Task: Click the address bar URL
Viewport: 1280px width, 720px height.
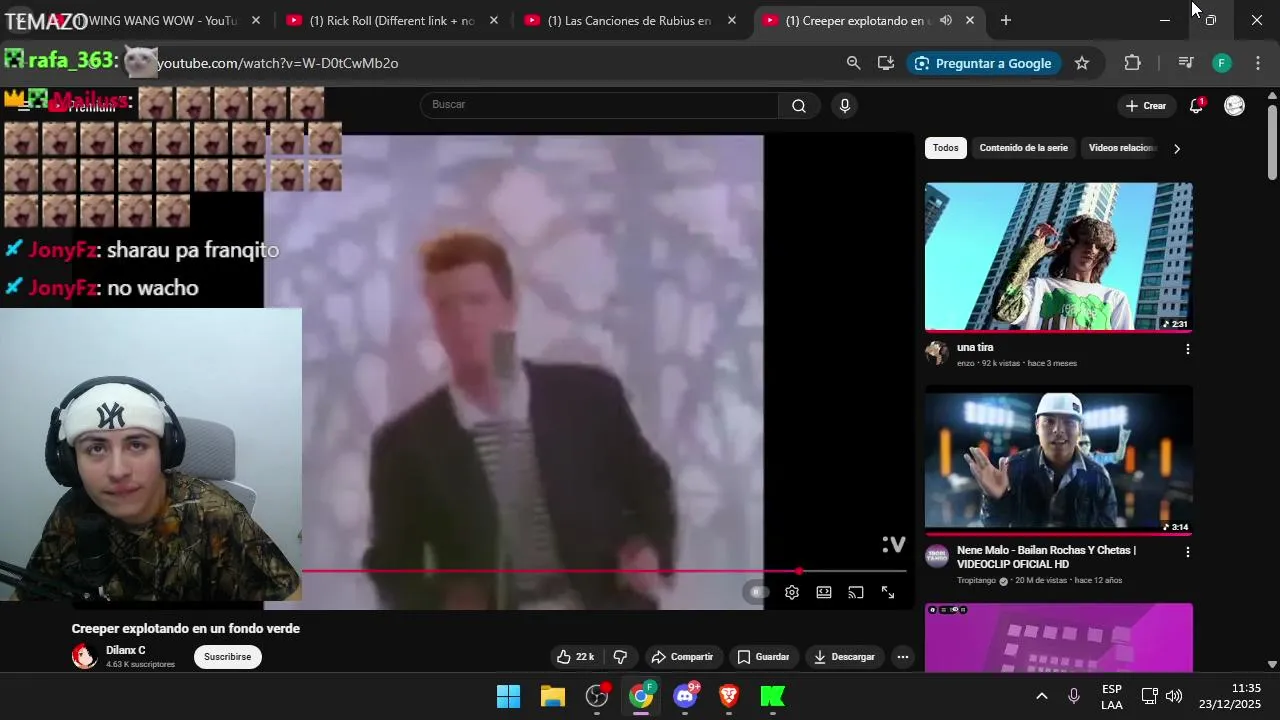Action: (277, 63)
